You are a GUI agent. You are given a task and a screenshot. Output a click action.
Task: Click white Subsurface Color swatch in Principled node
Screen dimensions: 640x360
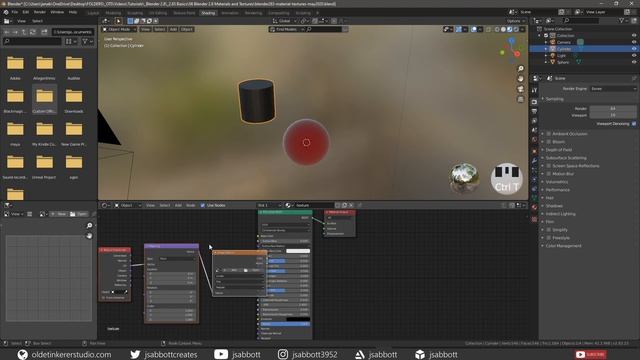click(x=298, y=251)
